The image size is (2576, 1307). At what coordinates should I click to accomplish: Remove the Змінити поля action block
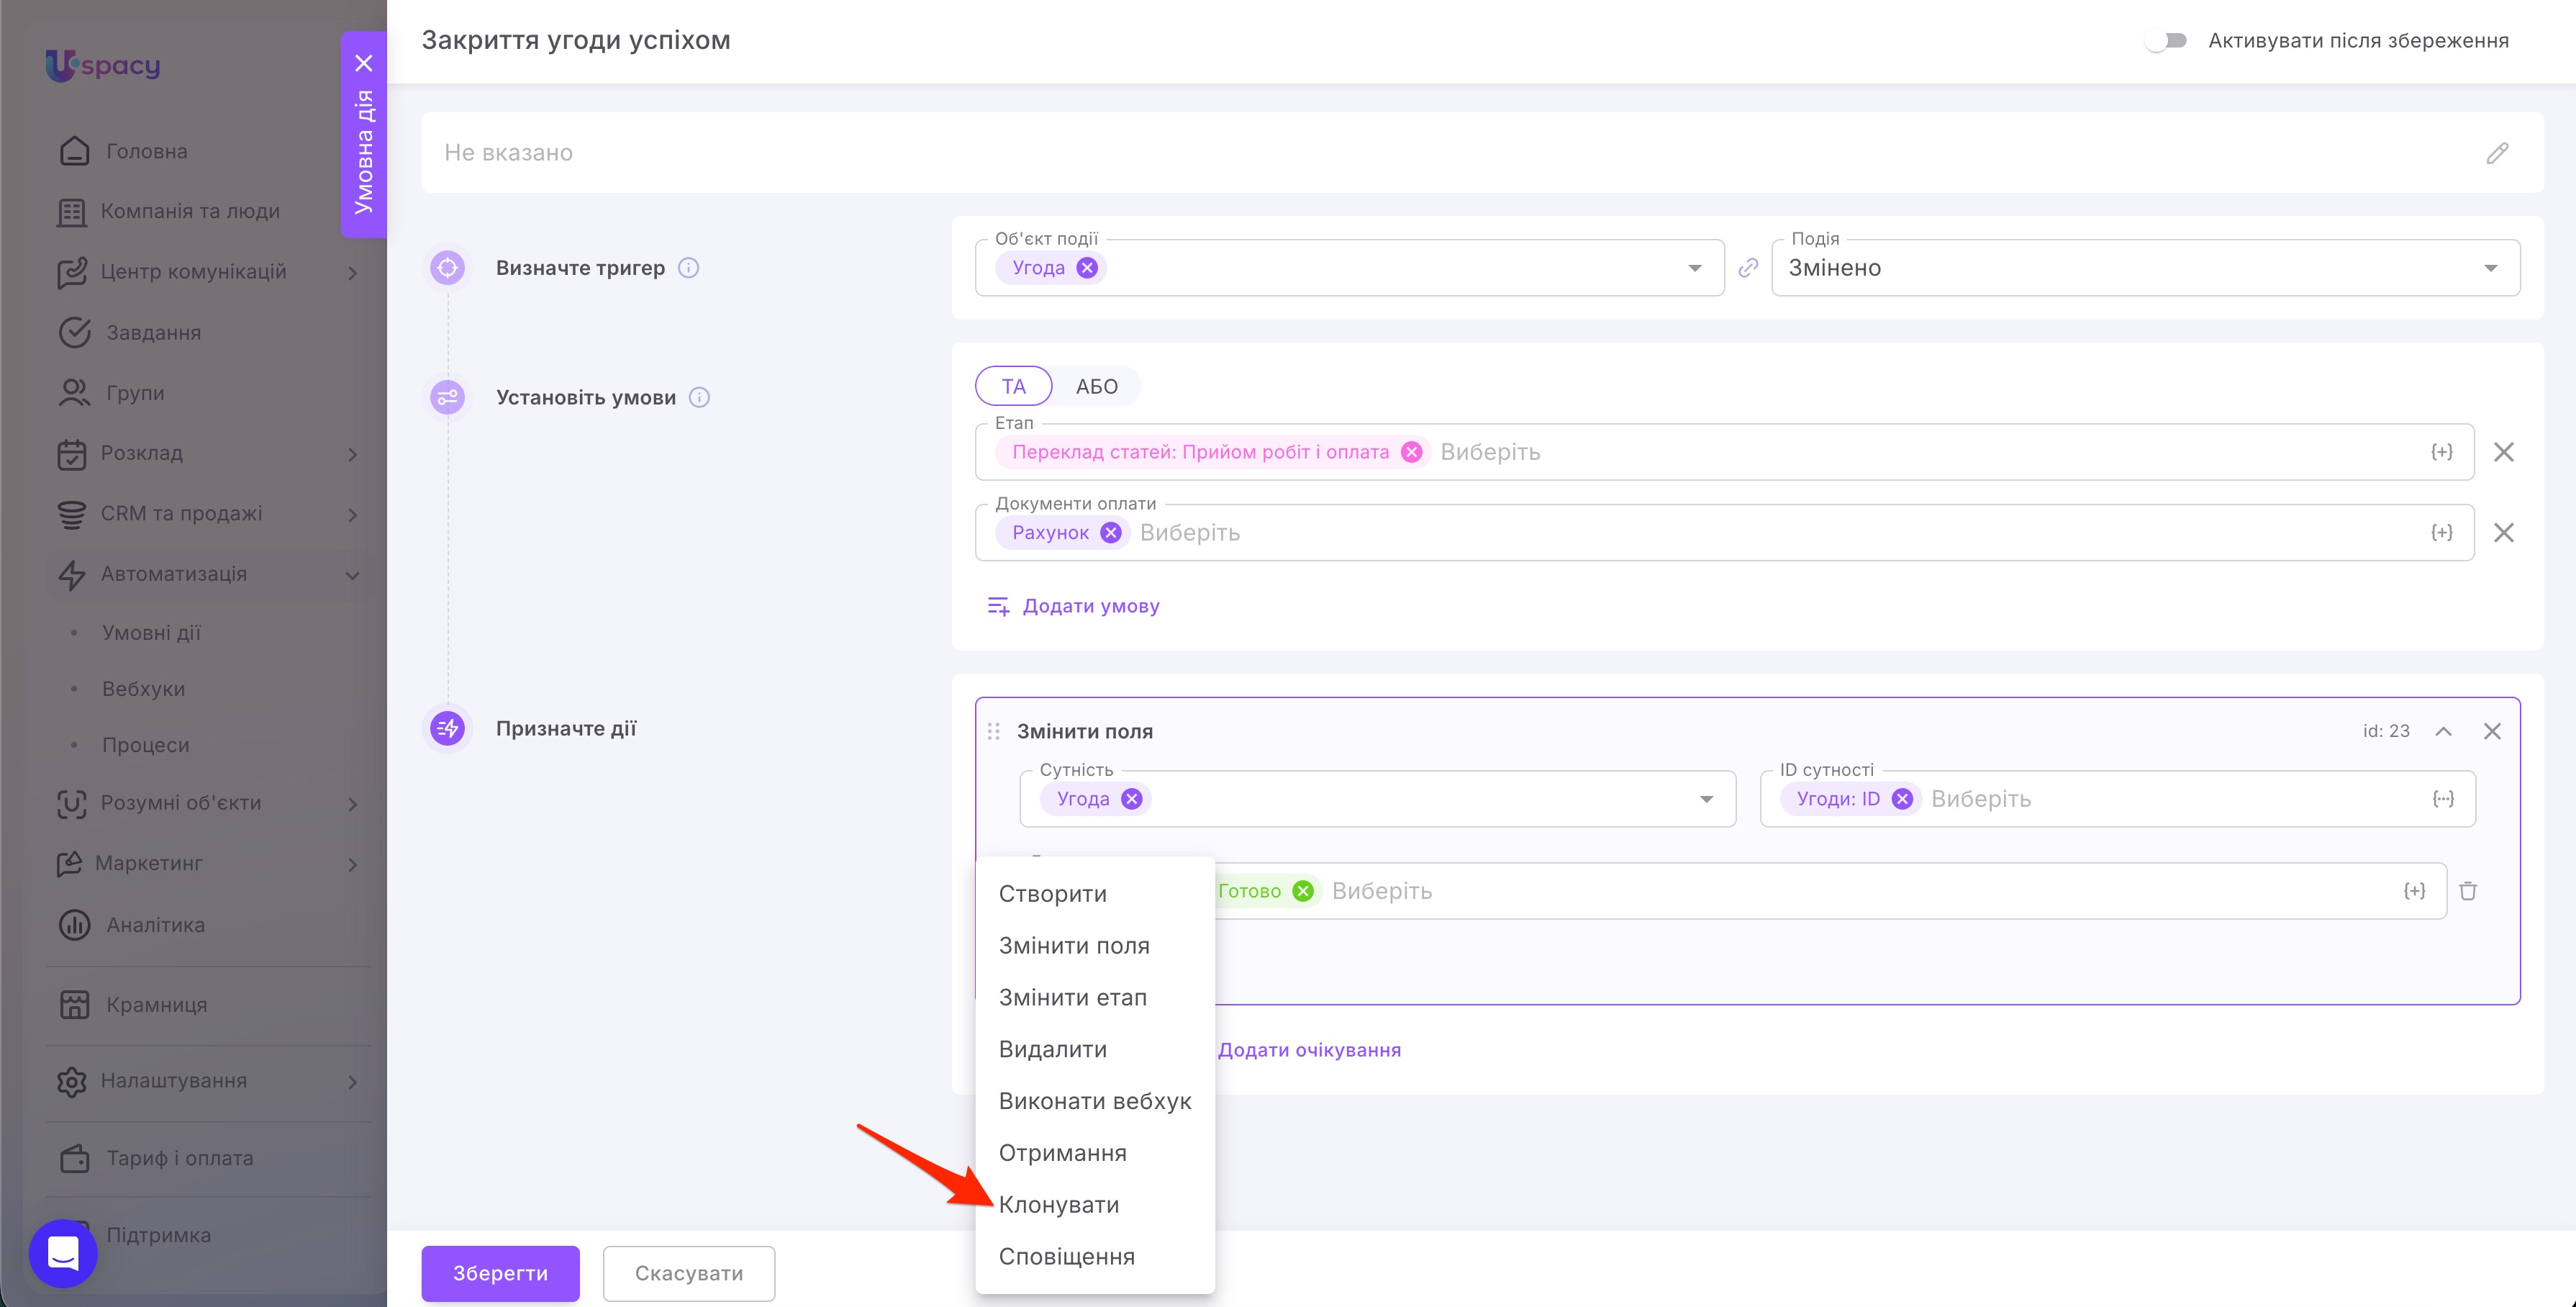[x=2492, y=731]
